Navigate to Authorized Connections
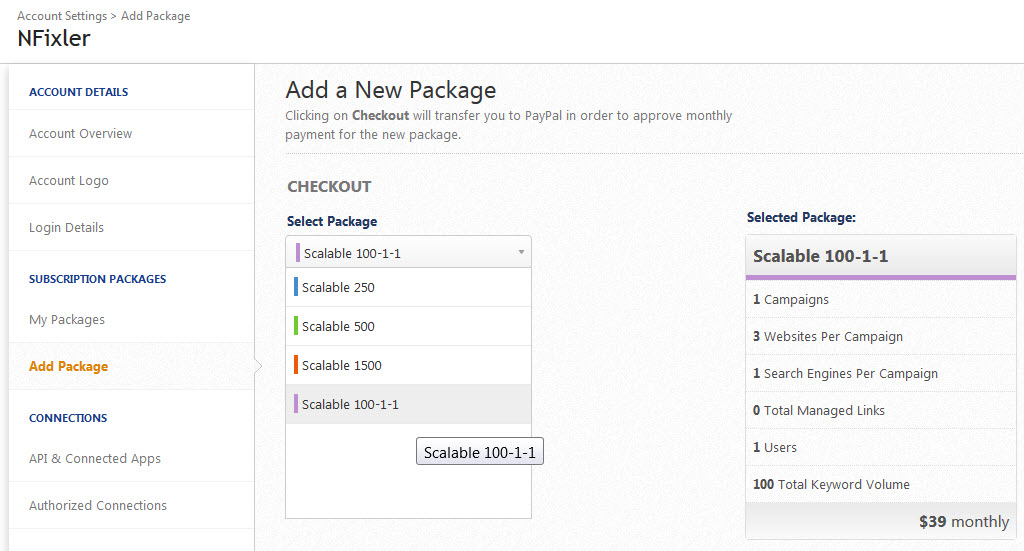Screen dimensions: 1024x551 (97, 506)
